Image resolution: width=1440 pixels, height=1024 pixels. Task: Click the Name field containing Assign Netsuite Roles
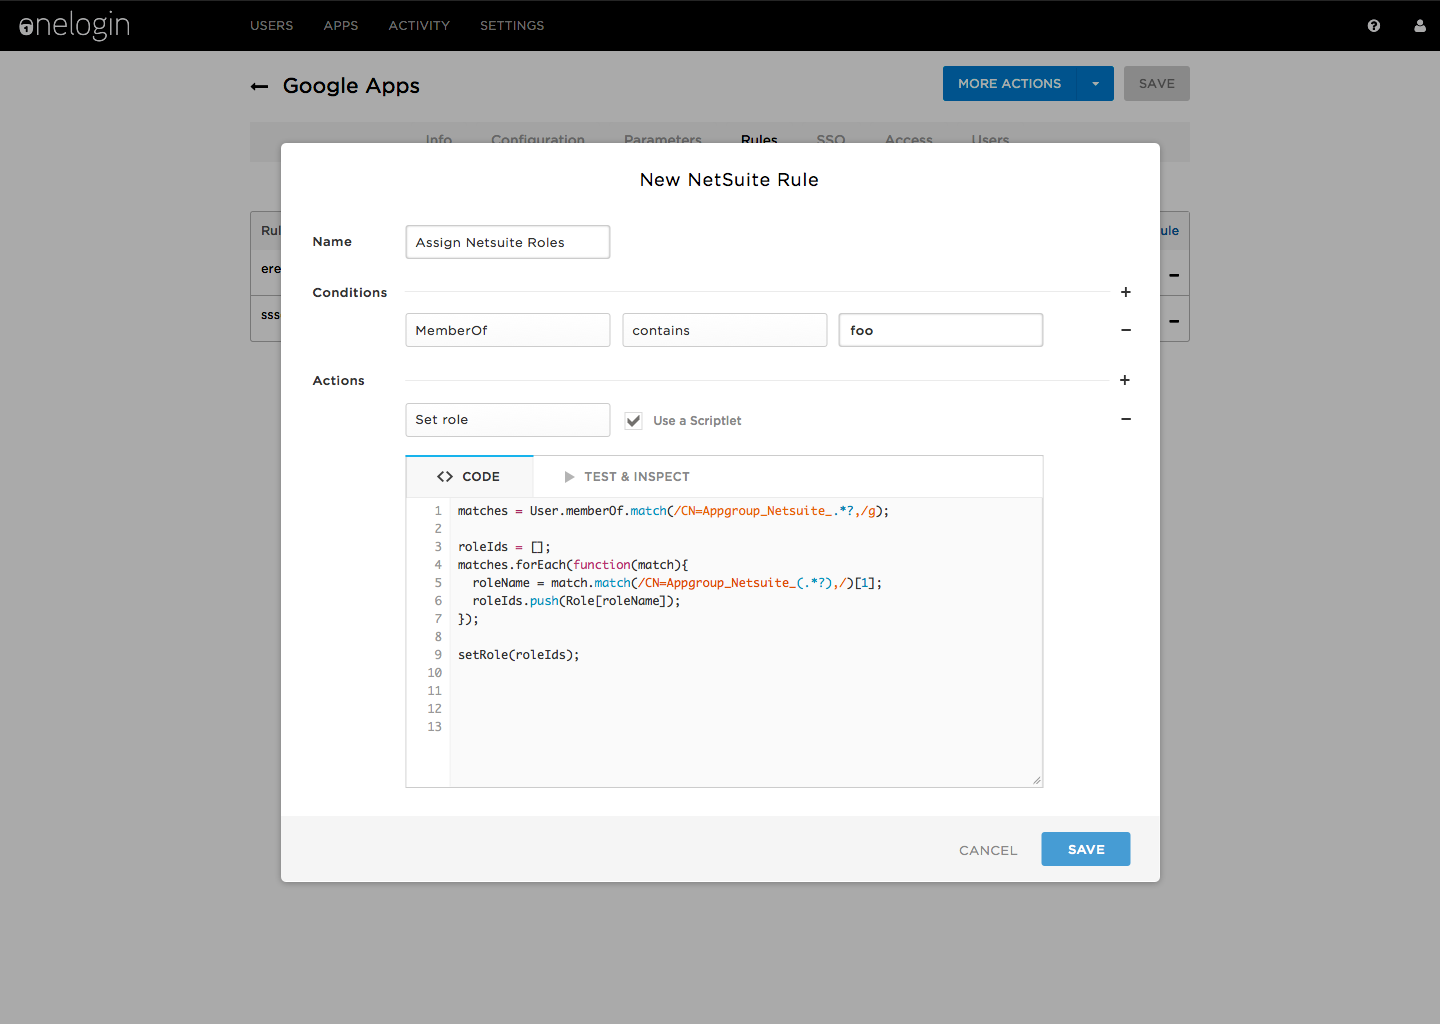tap(508, 242)
